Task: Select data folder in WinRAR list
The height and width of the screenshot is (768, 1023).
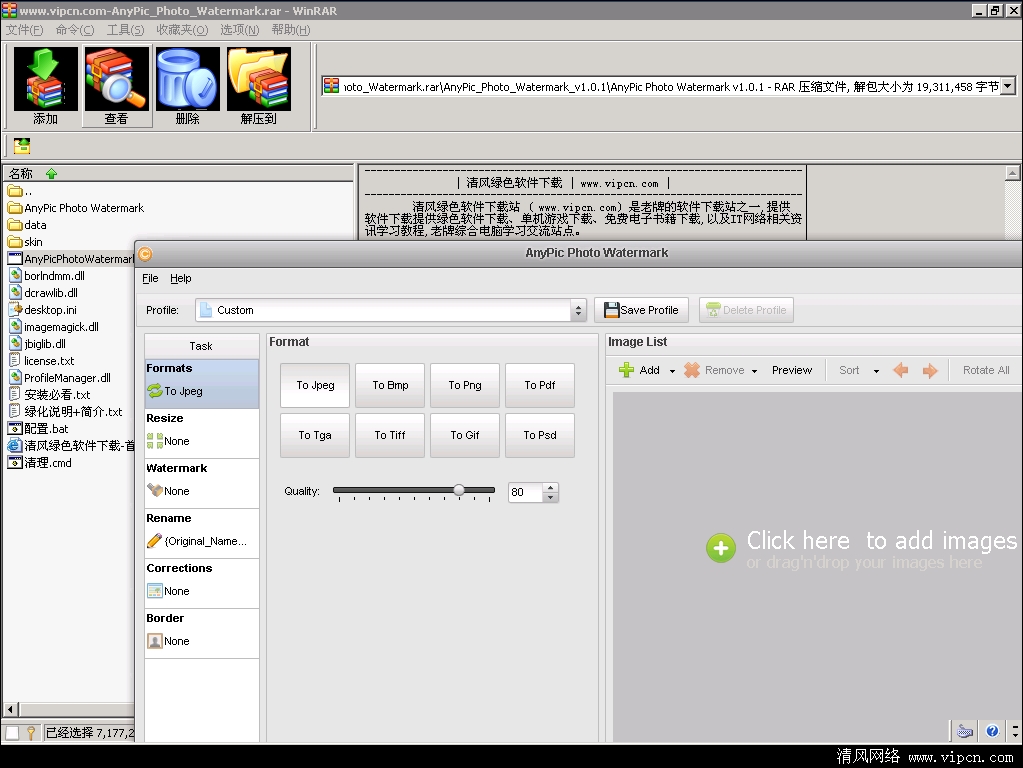Action: pos(27,225)
